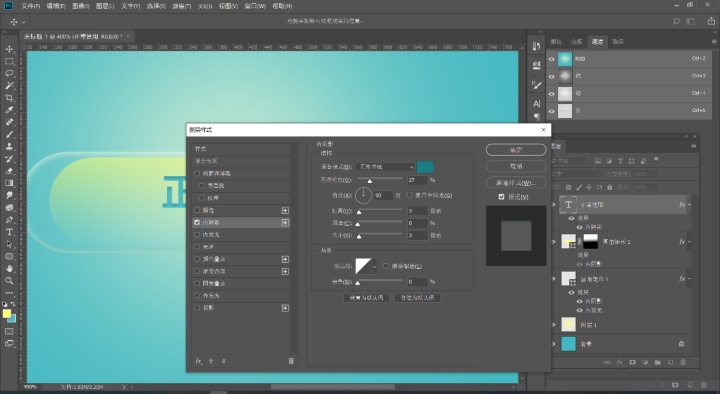This screenshot has width=720, height=394.
Task: Select the Rectangular Marquee tool
Action: pyautogui.click(x=9, y=61)
